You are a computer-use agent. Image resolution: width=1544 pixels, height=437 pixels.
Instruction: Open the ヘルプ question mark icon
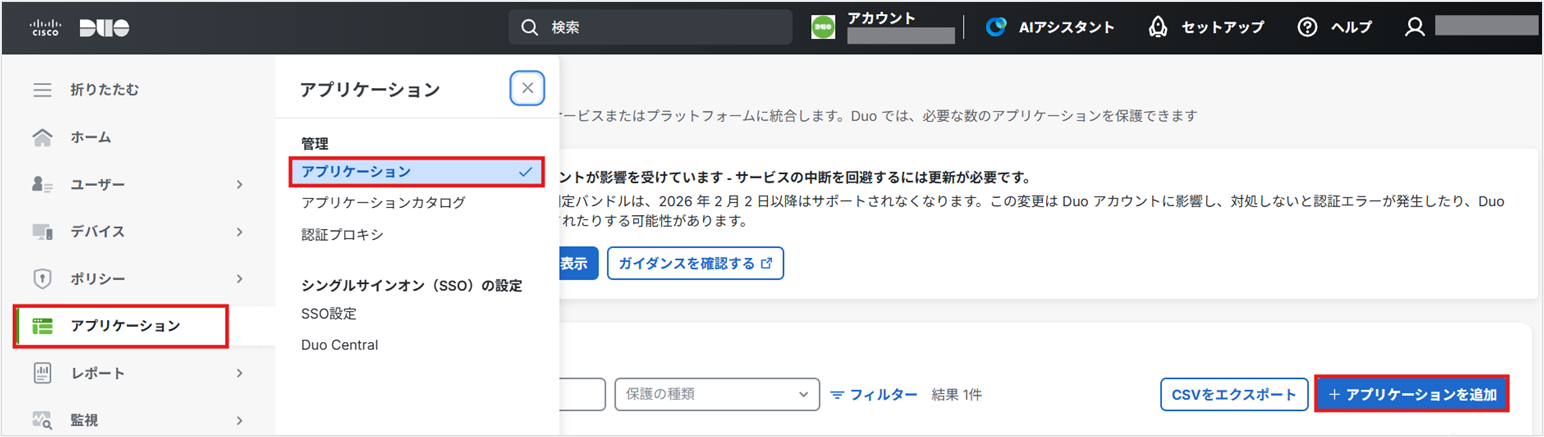tap(1307, 27)
